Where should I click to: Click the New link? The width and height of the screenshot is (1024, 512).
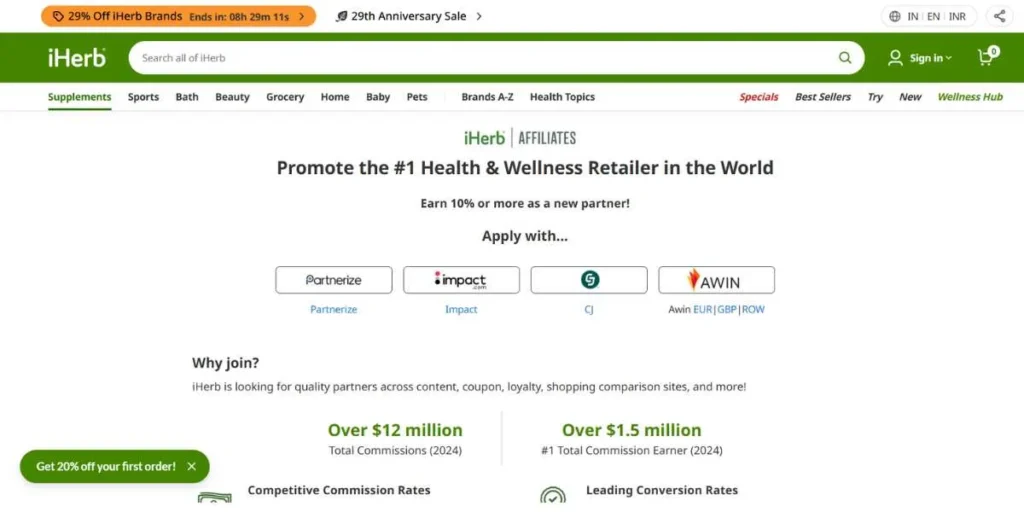[910, 97]
